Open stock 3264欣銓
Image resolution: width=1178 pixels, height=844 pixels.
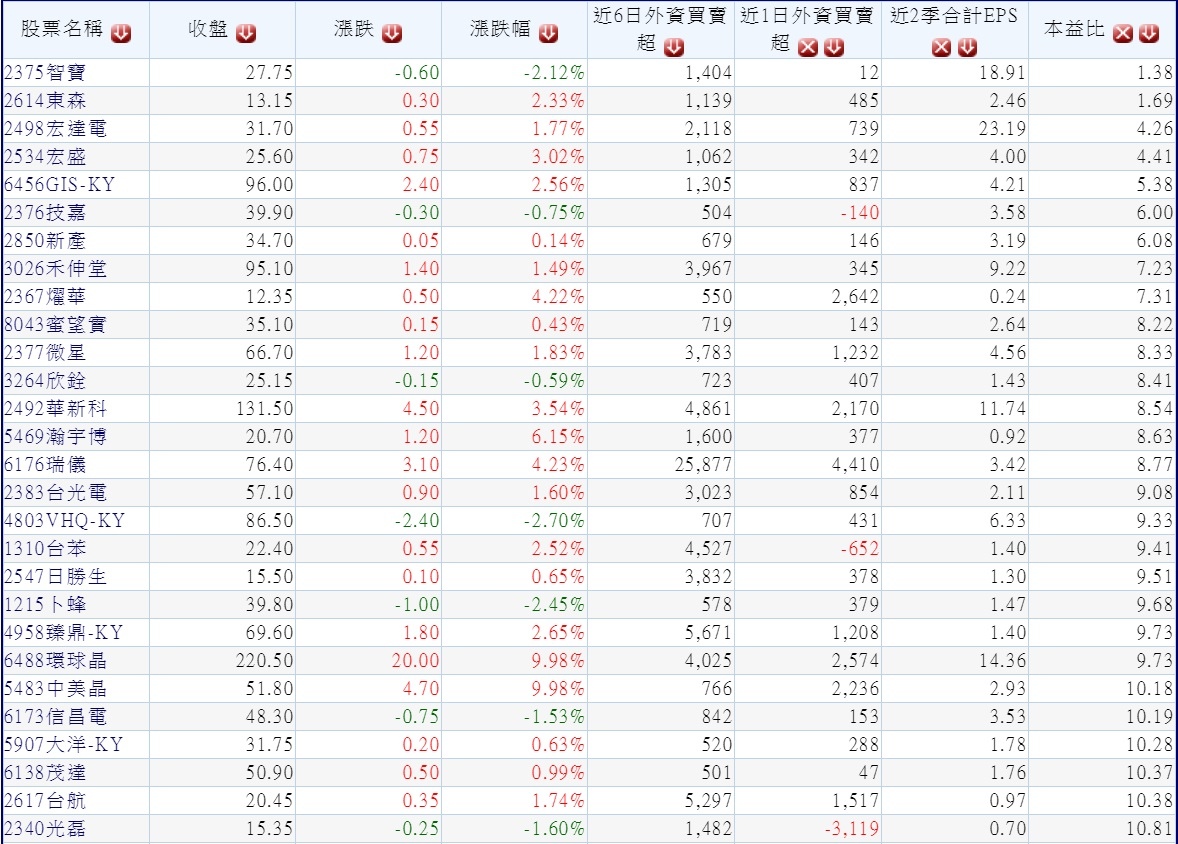45,381
